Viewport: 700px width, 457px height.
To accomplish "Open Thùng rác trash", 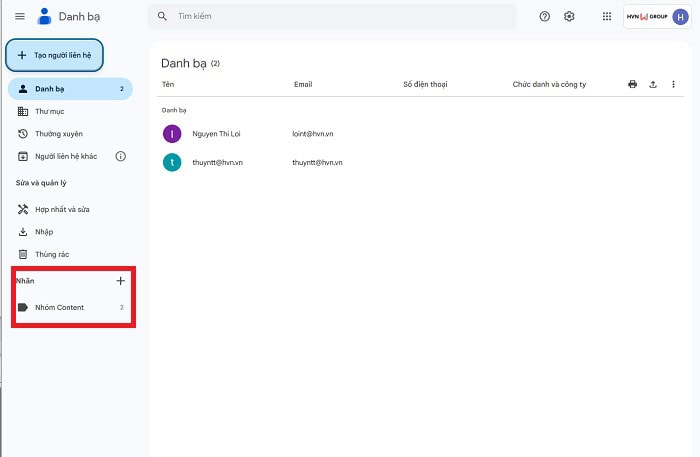I will [x=51, y=254].
